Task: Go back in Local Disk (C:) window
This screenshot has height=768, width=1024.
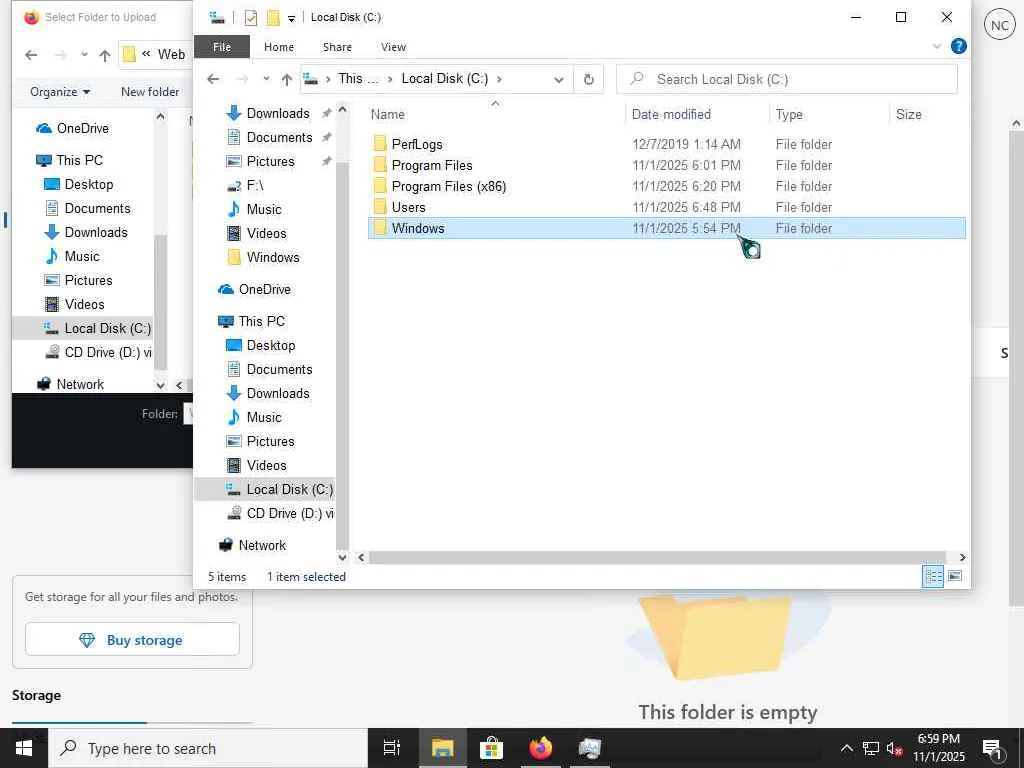Action: pos(213,79)
